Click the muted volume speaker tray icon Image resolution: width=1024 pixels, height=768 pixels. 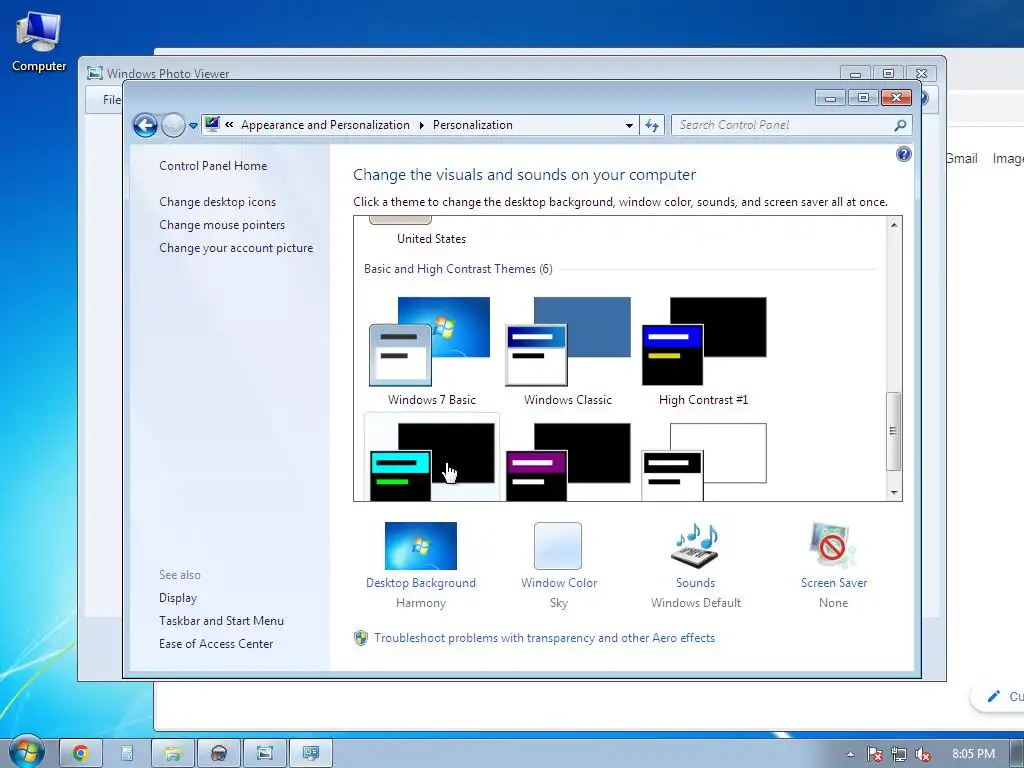coord(923,754)
